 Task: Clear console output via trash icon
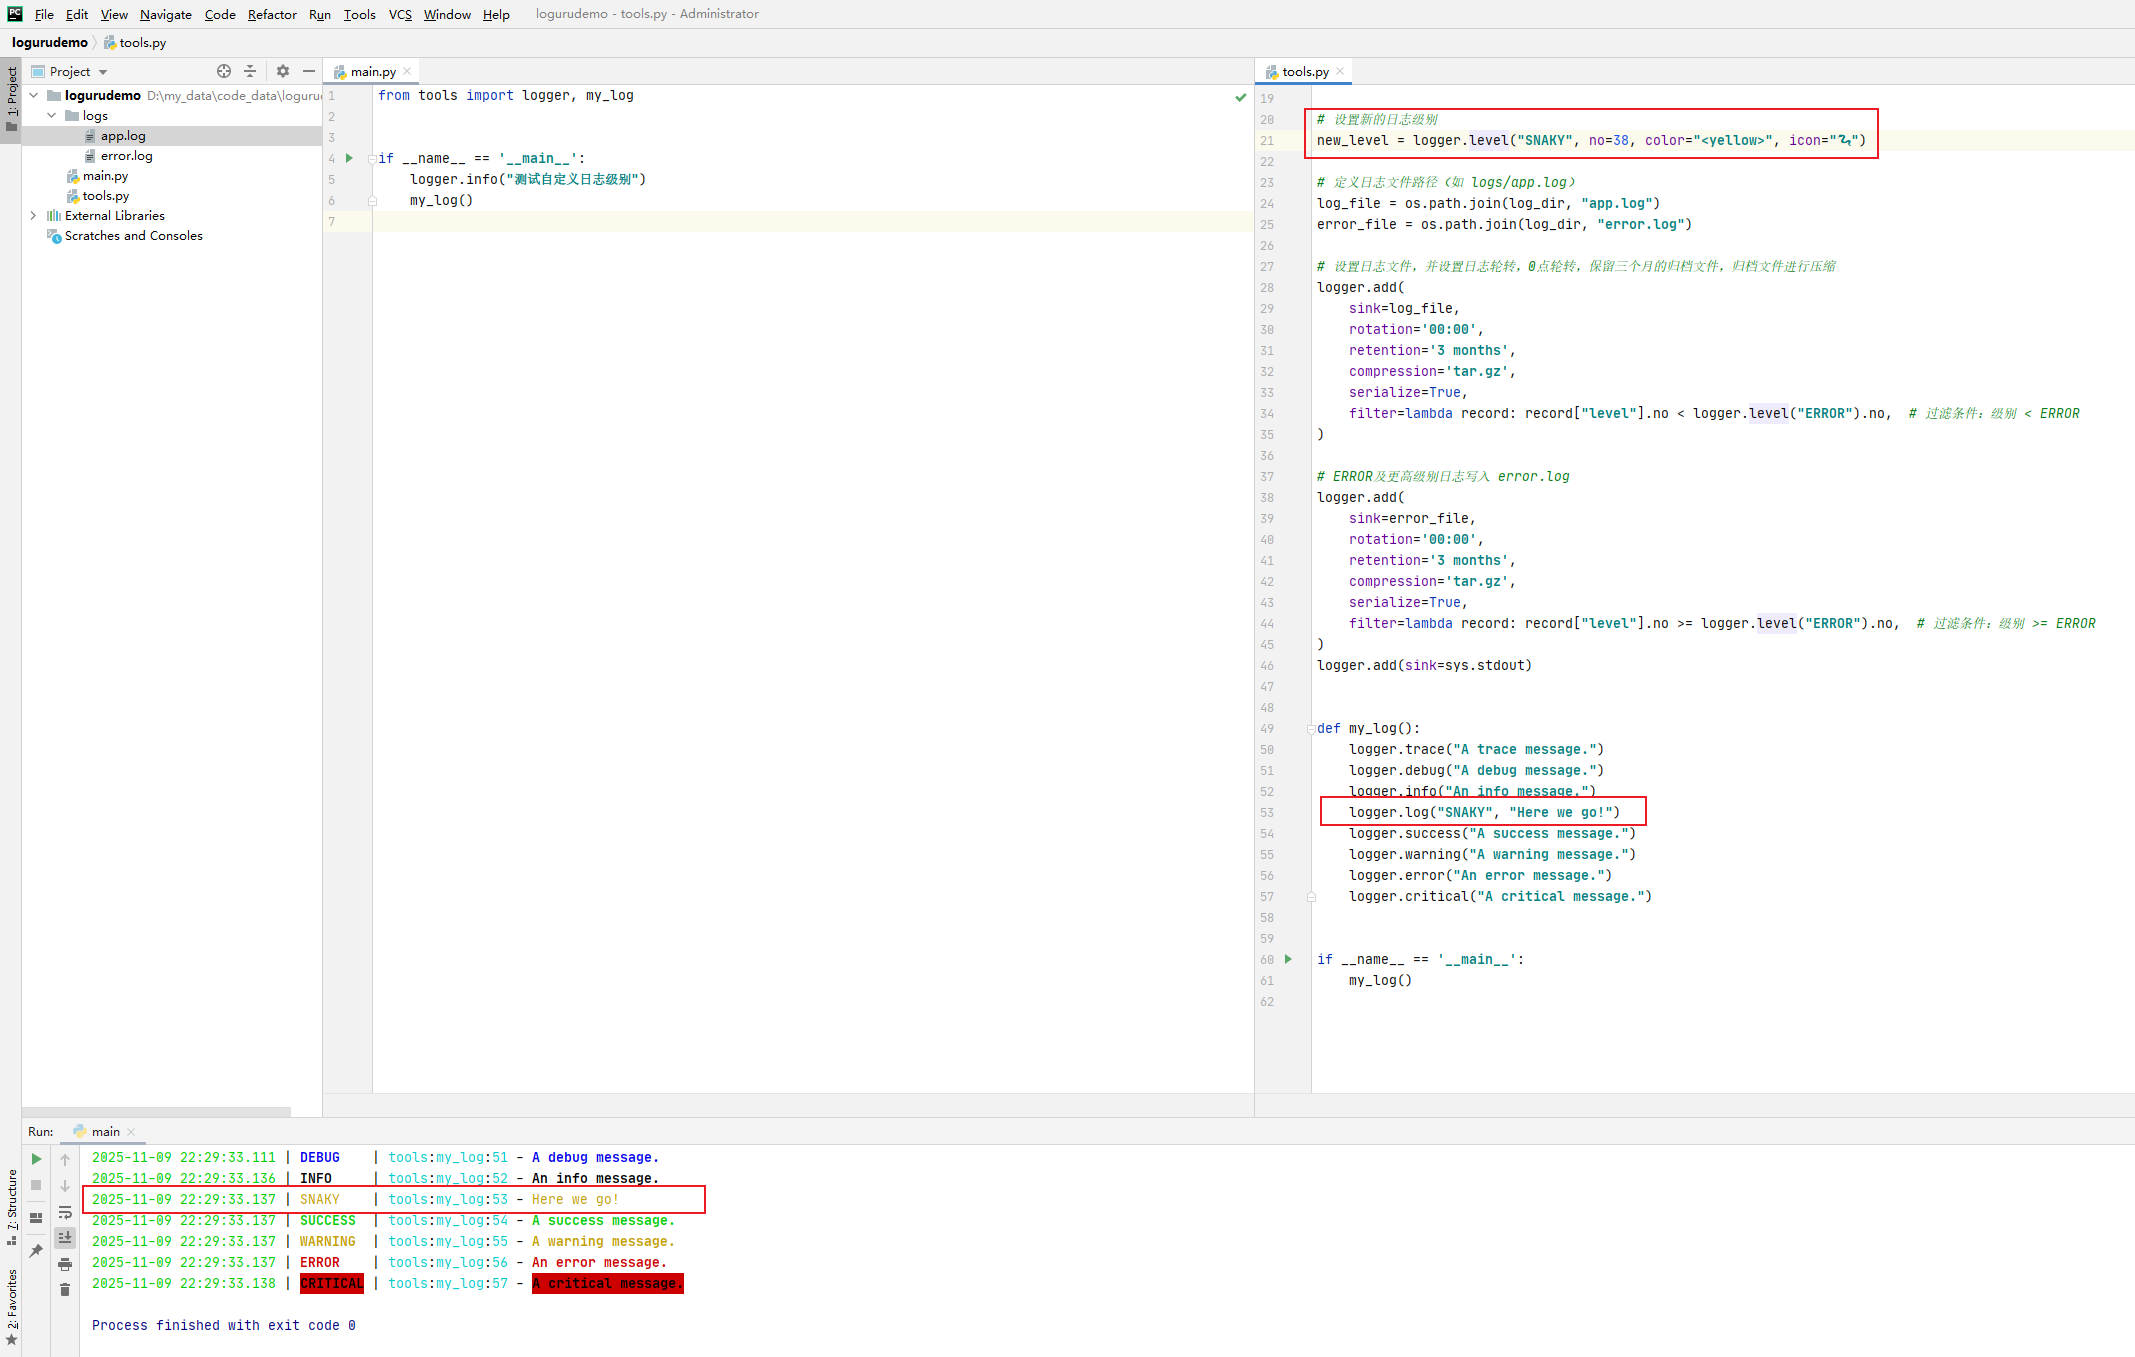65,1290
